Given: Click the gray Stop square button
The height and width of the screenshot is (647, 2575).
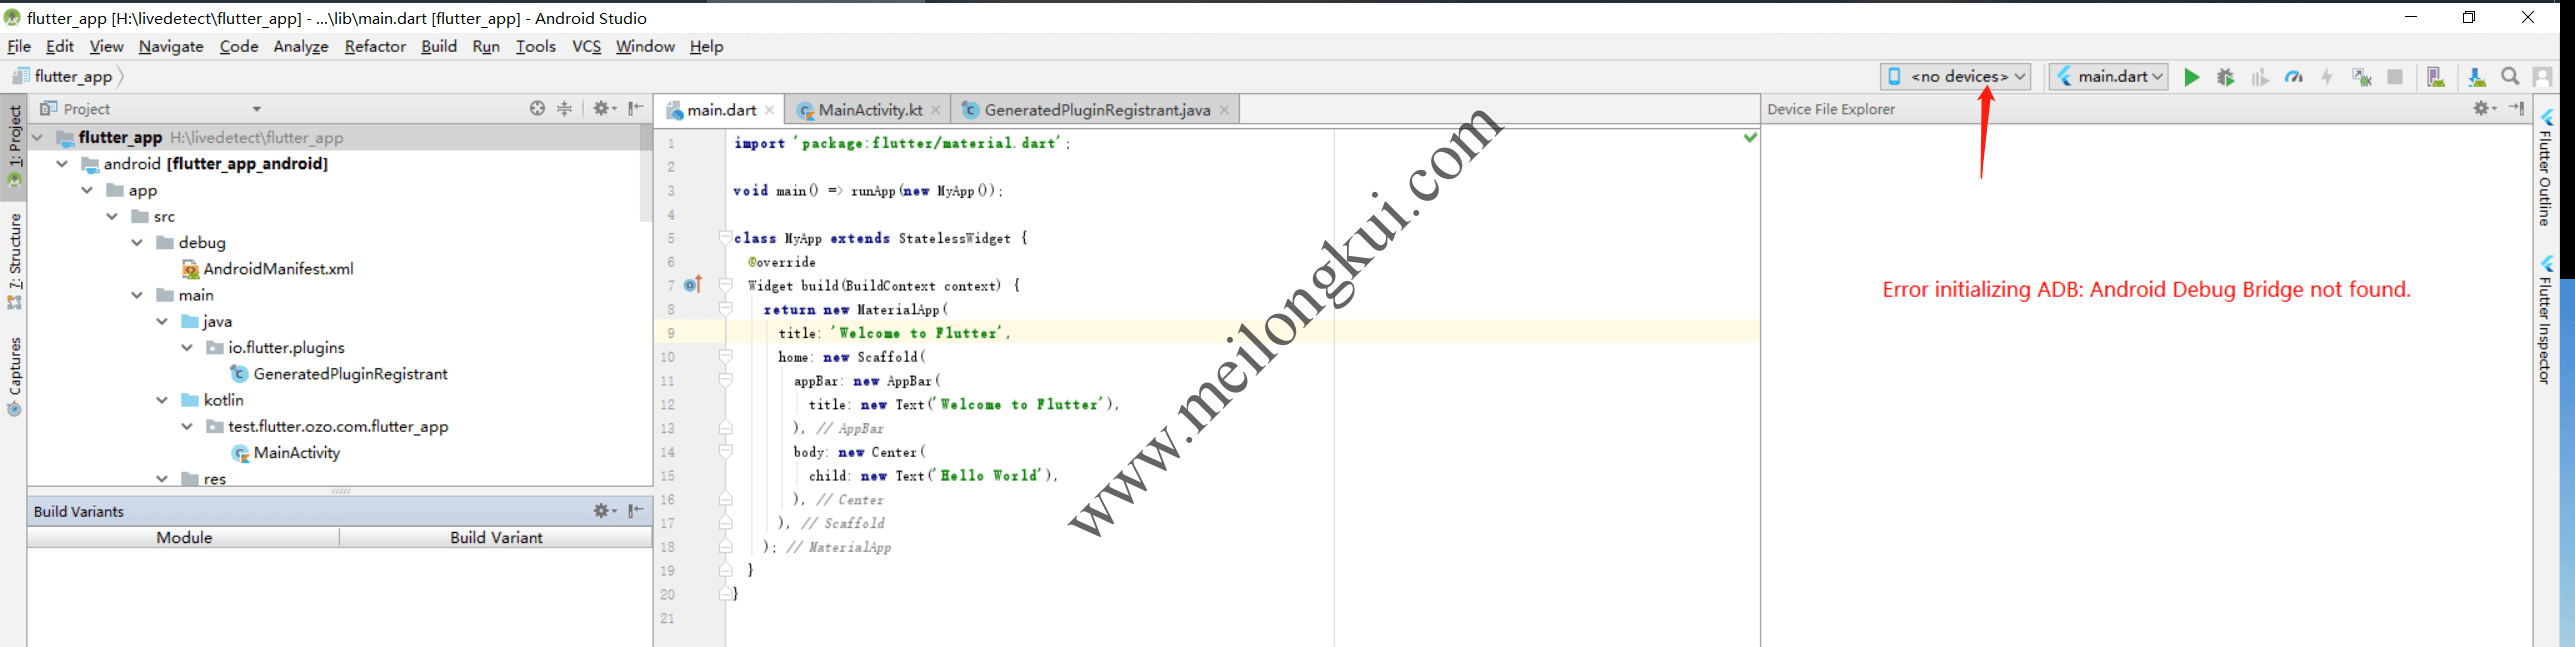Looking at the screenshot, I should point(2395,77).
